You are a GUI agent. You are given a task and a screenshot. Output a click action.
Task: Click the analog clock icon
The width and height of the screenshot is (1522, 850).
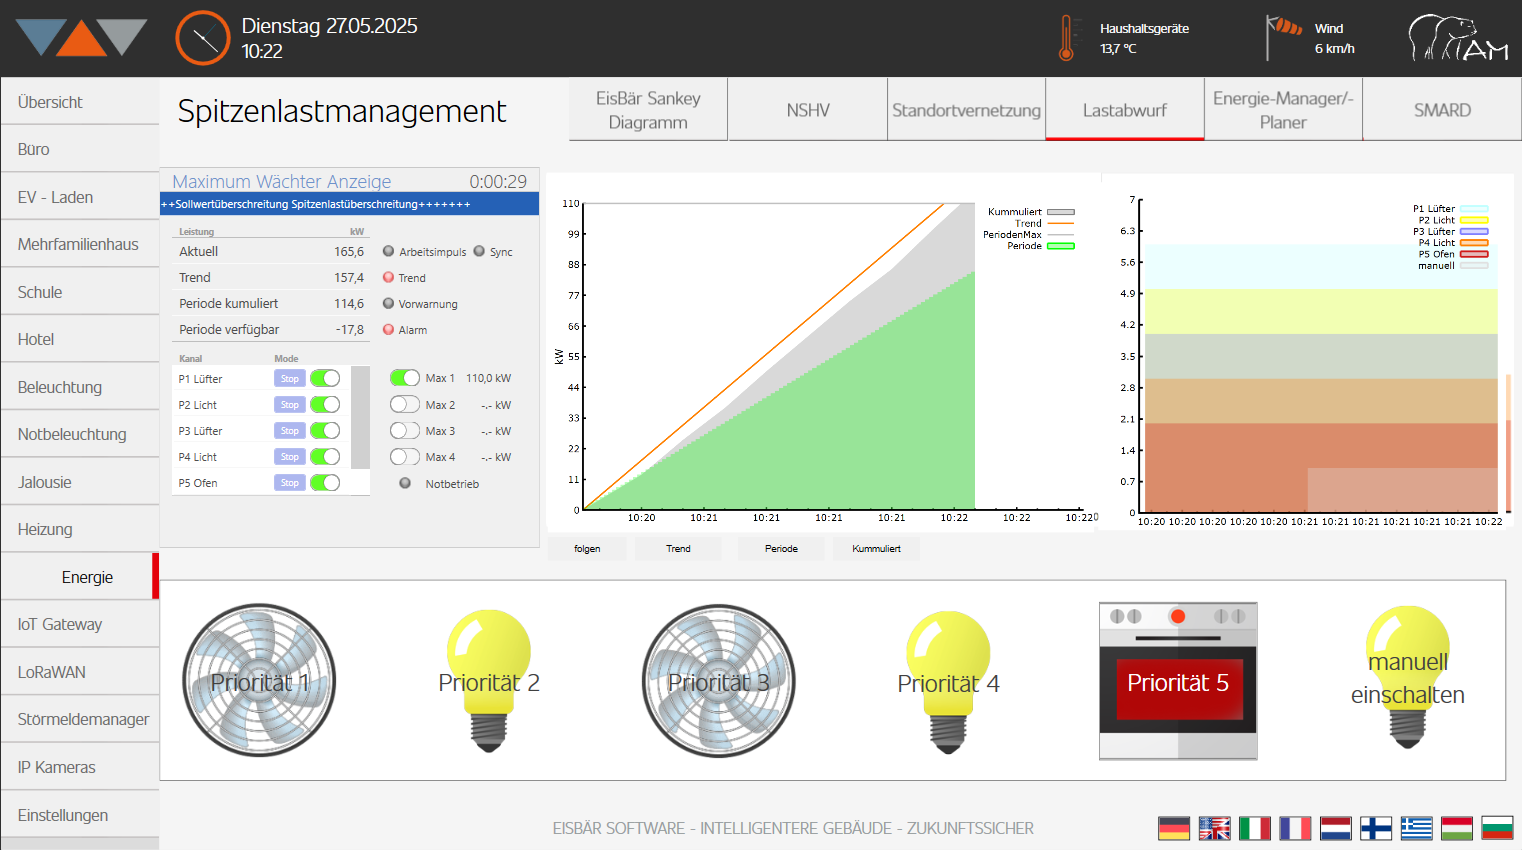(x=203, y=38)
